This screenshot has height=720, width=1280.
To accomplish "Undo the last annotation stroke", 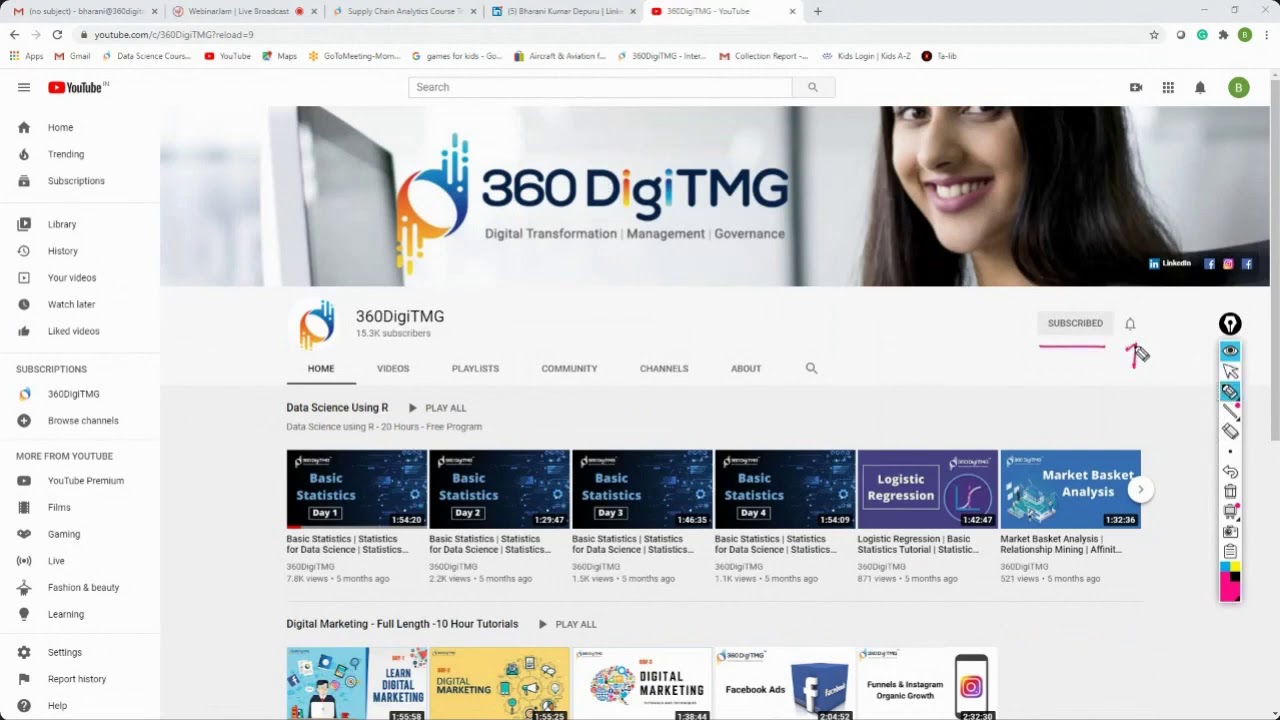I will point(1230,472).
